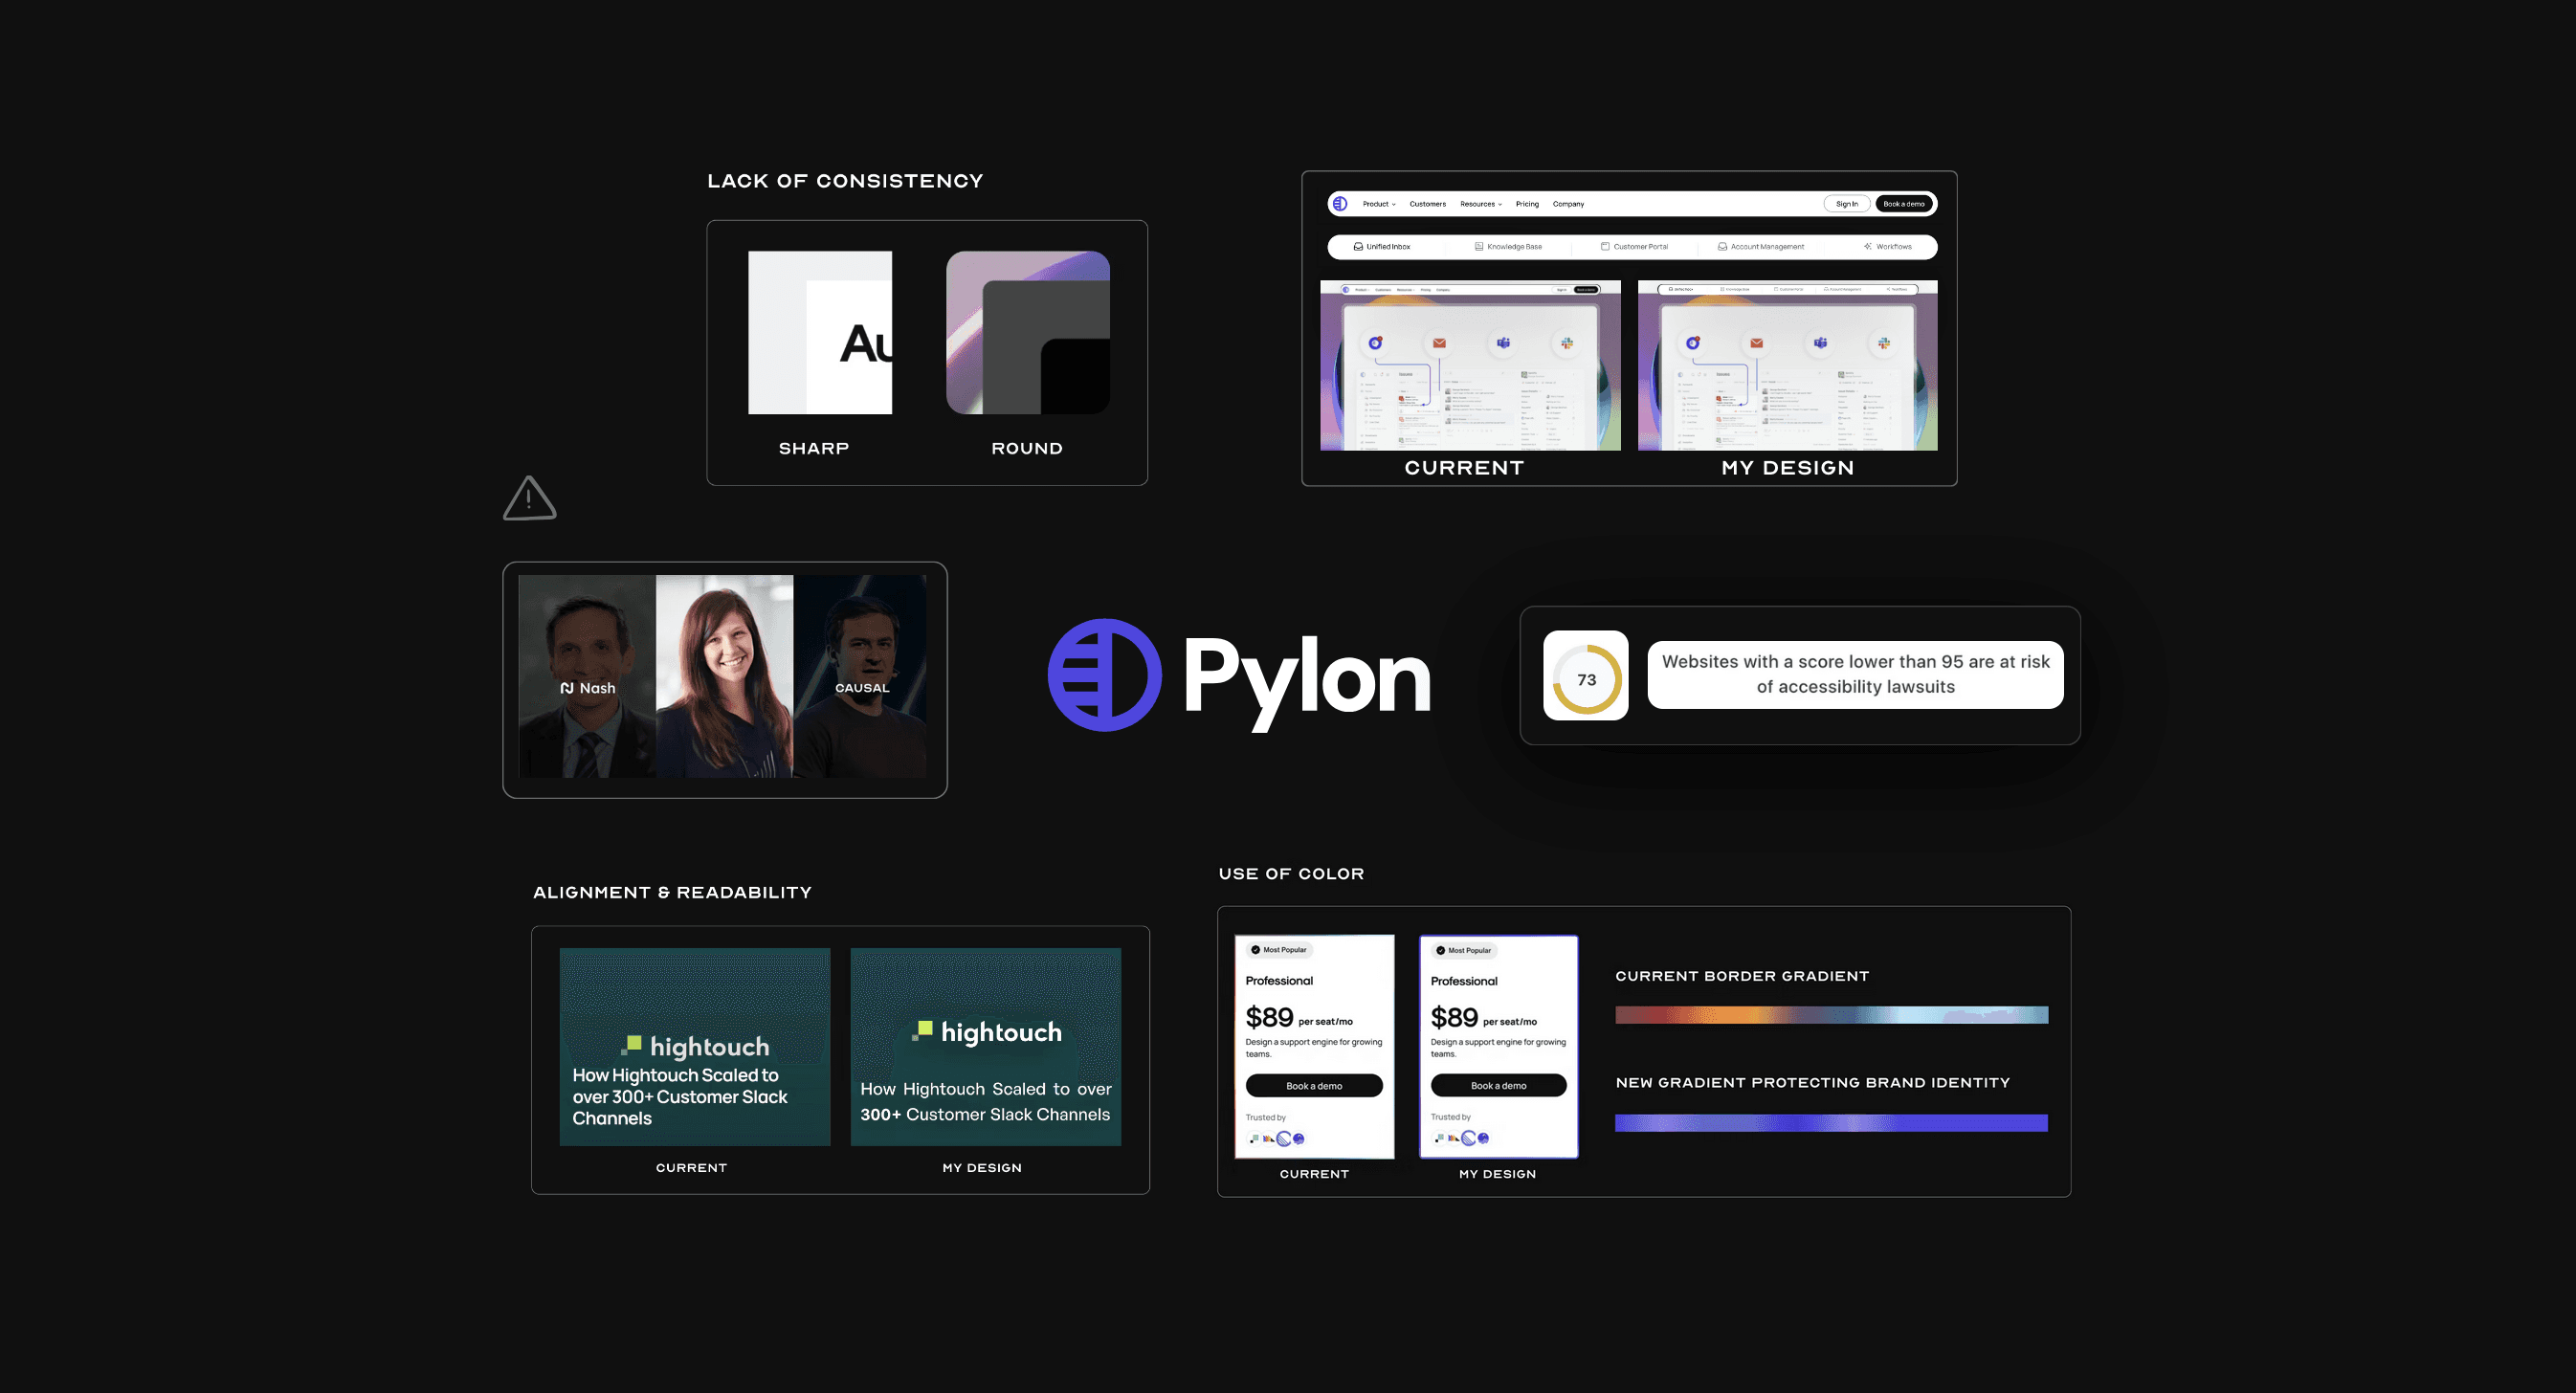Click the accessibility lawsuits warning text
Image resolution: width=2576 pixels, height=1393 pixels.
1855,674
